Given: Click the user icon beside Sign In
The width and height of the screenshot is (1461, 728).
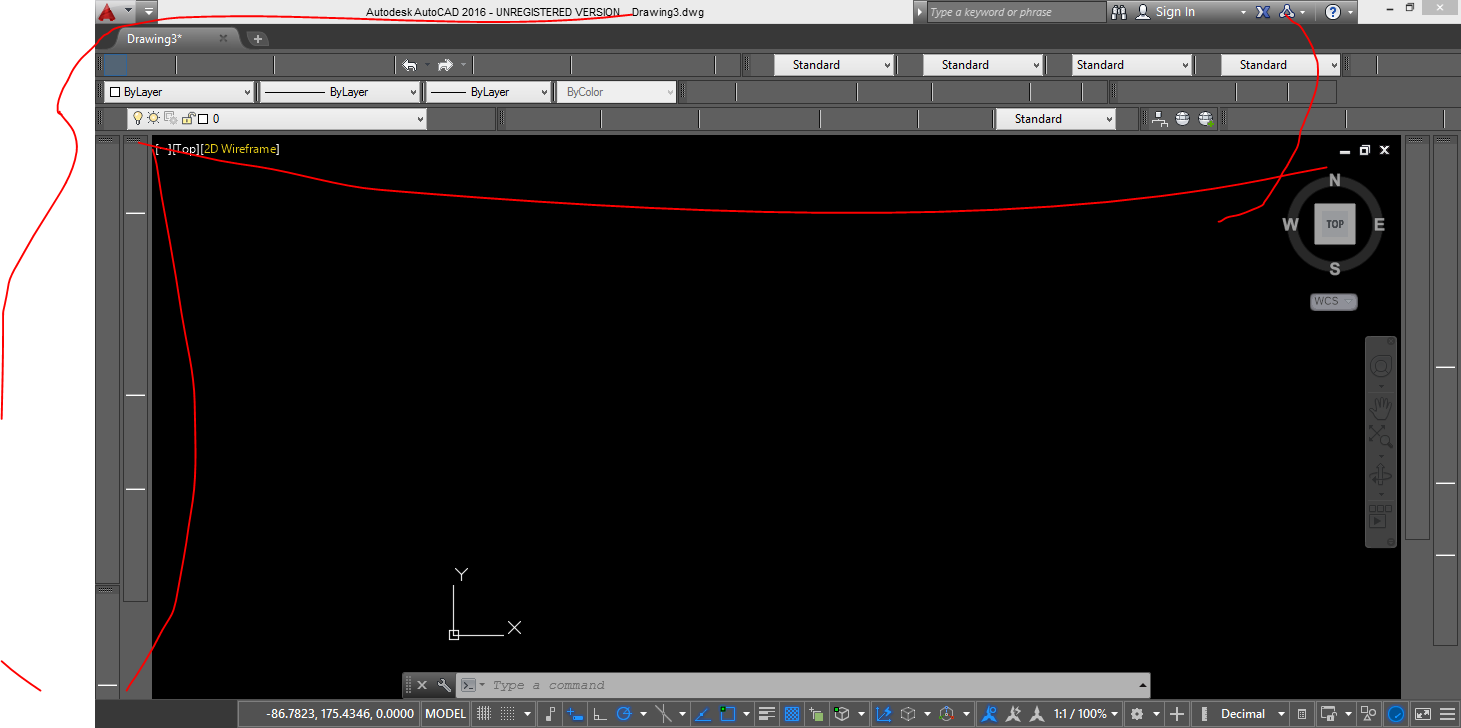Looking at the screenshot, I should [x=1143, y=12].
